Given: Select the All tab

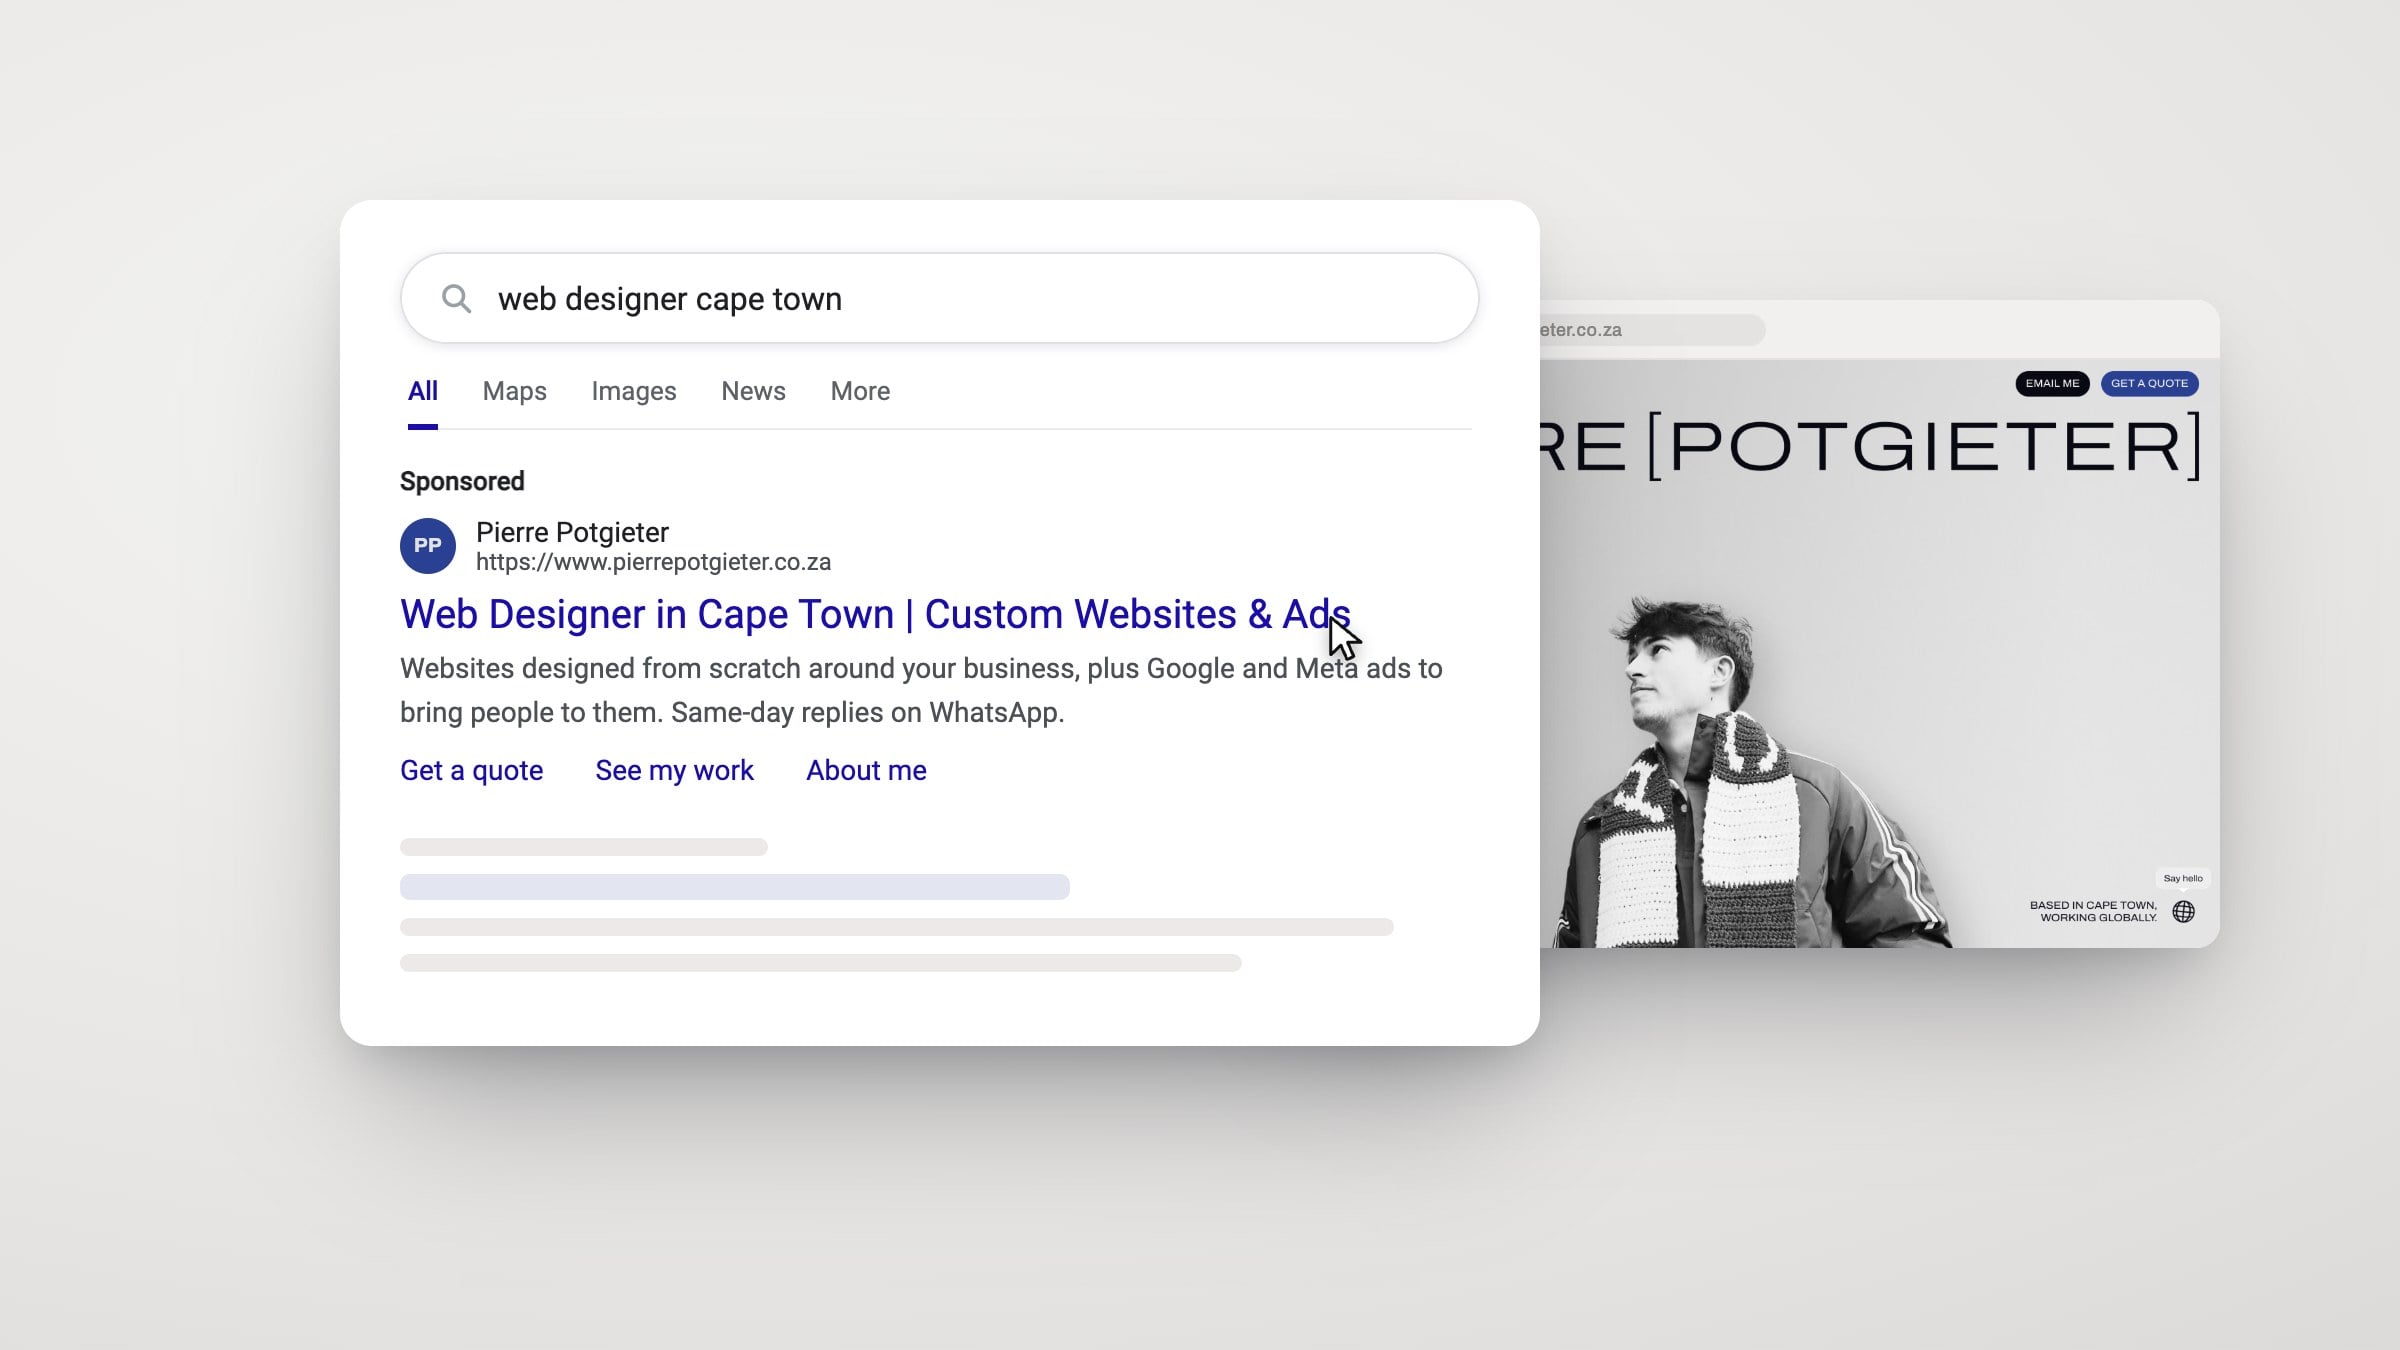Looking at the screenshot, I should (x=422, y=391).
